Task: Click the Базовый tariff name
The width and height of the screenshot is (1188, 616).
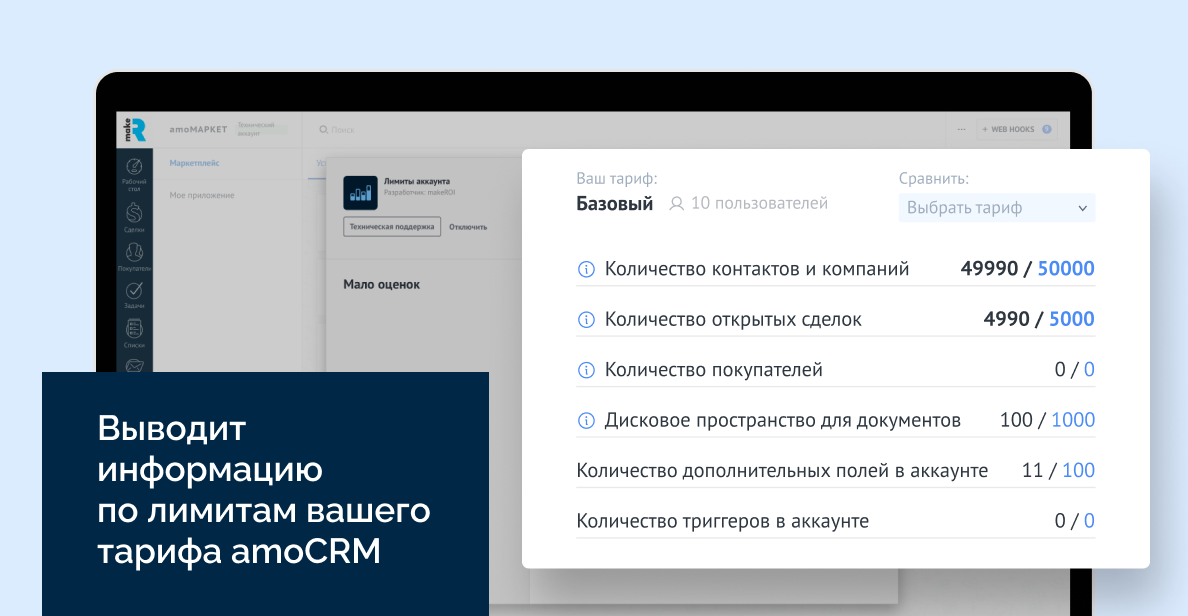Action: 614,204
